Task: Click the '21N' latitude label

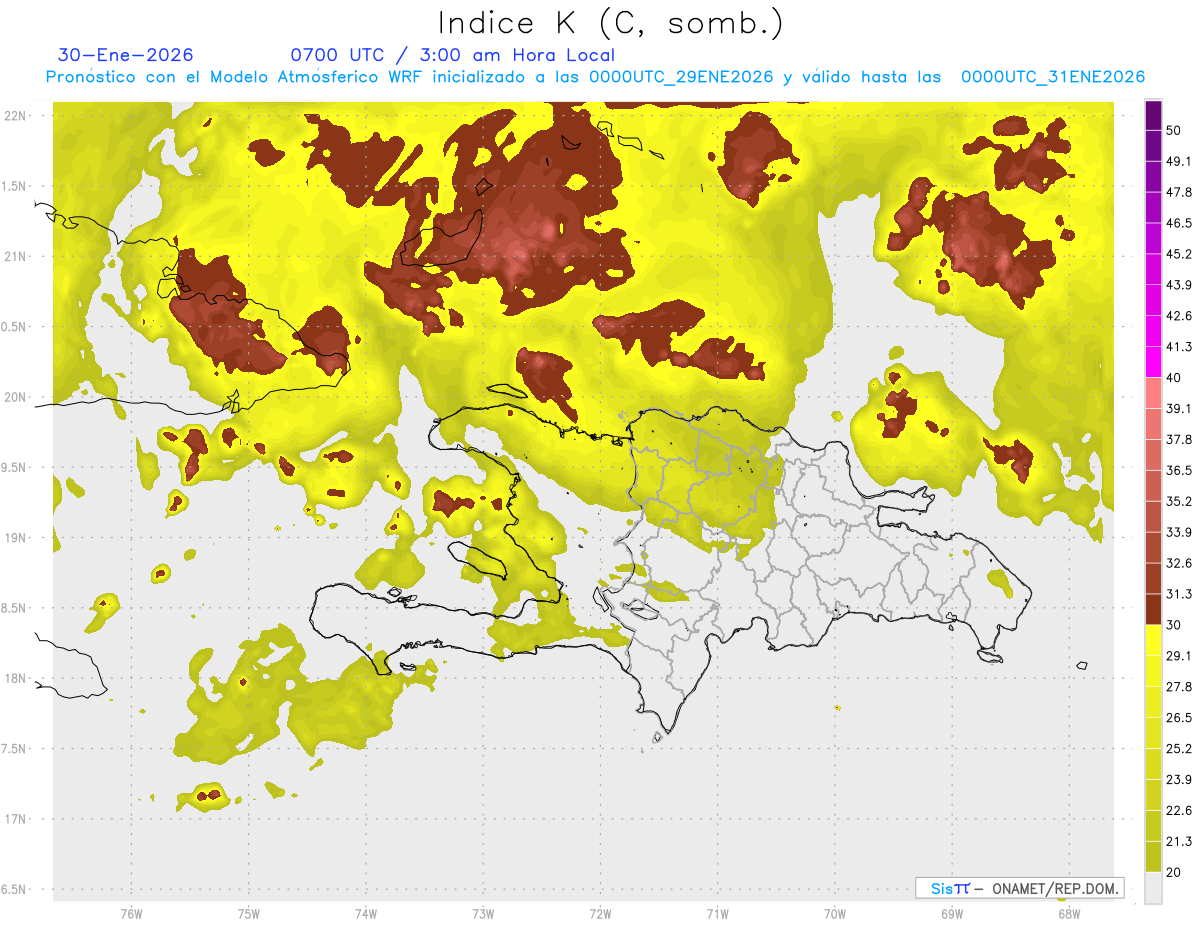Action: pyautogui.click(x=14, y=256)
